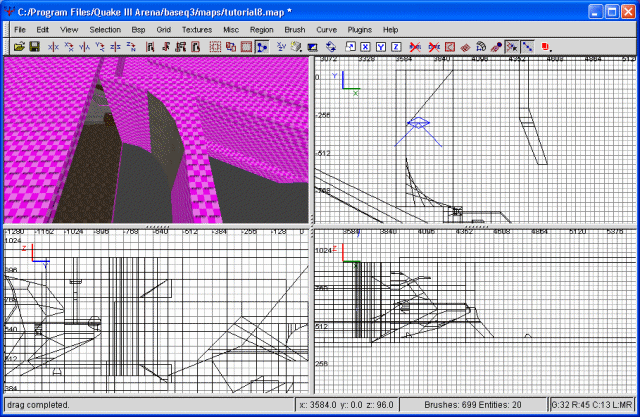Open the Bsp menu
640x417 pixels.
[x=138, y=30]
